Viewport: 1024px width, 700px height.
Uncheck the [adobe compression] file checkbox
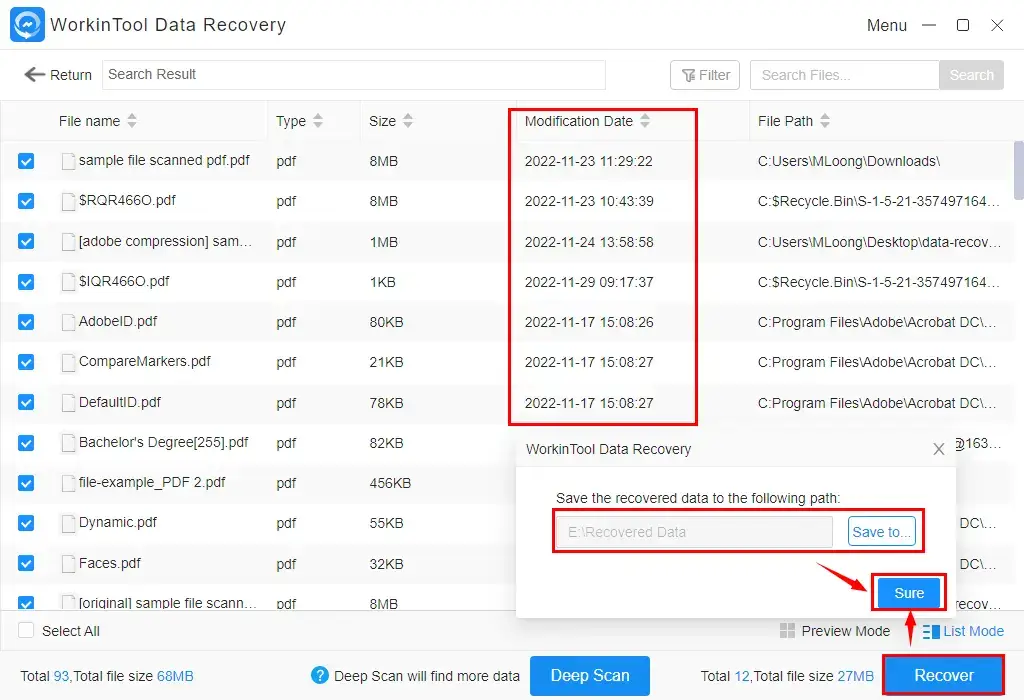(x=26, y=242)
